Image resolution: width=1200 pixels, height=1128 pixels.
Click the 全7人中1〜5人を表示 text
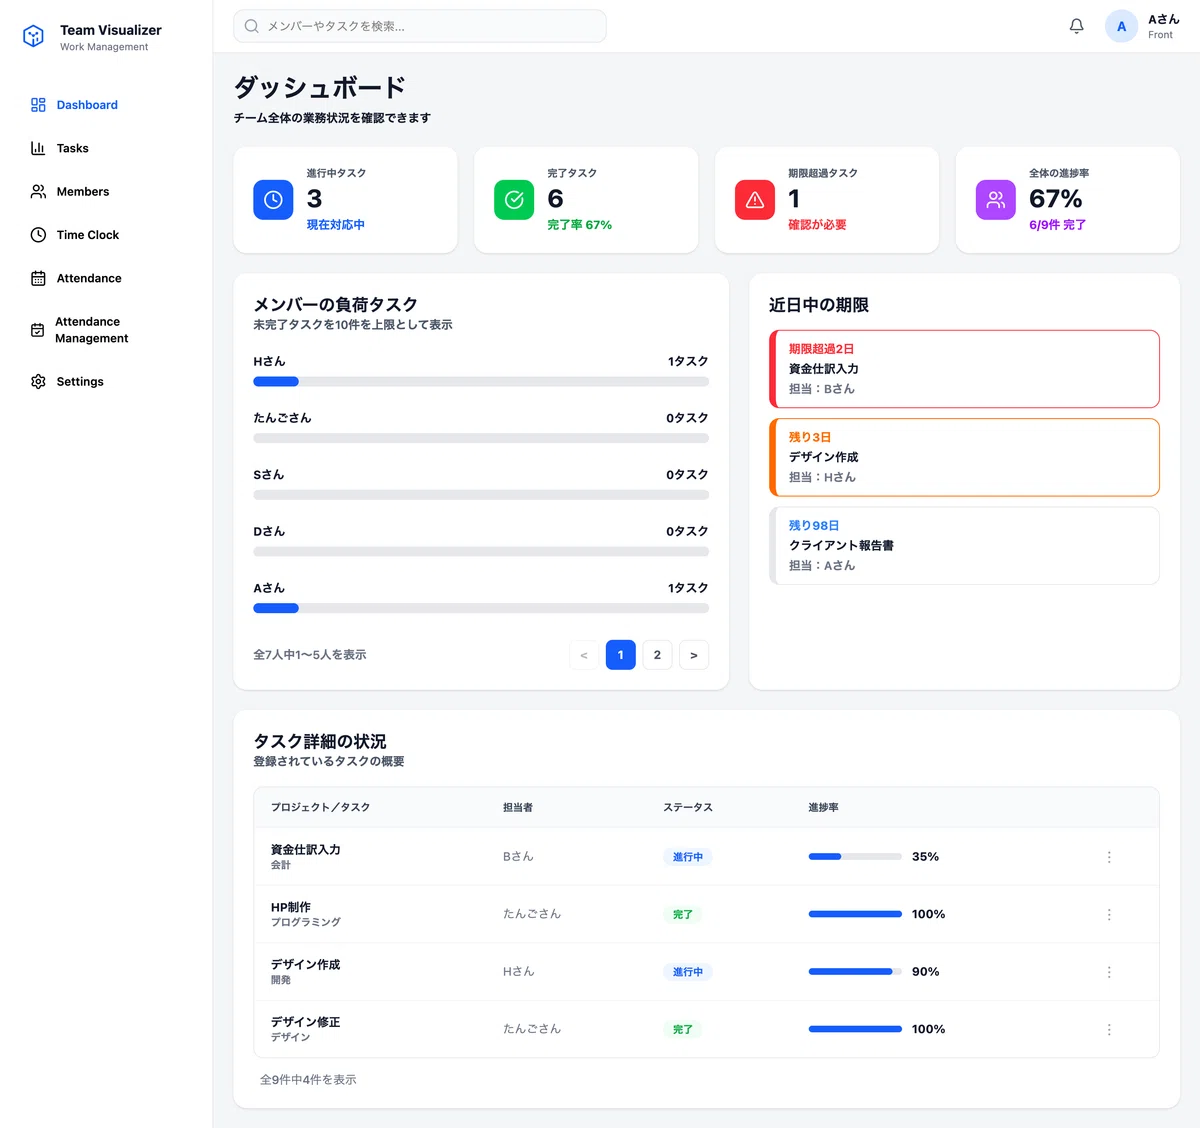click(x=310, y=655)
